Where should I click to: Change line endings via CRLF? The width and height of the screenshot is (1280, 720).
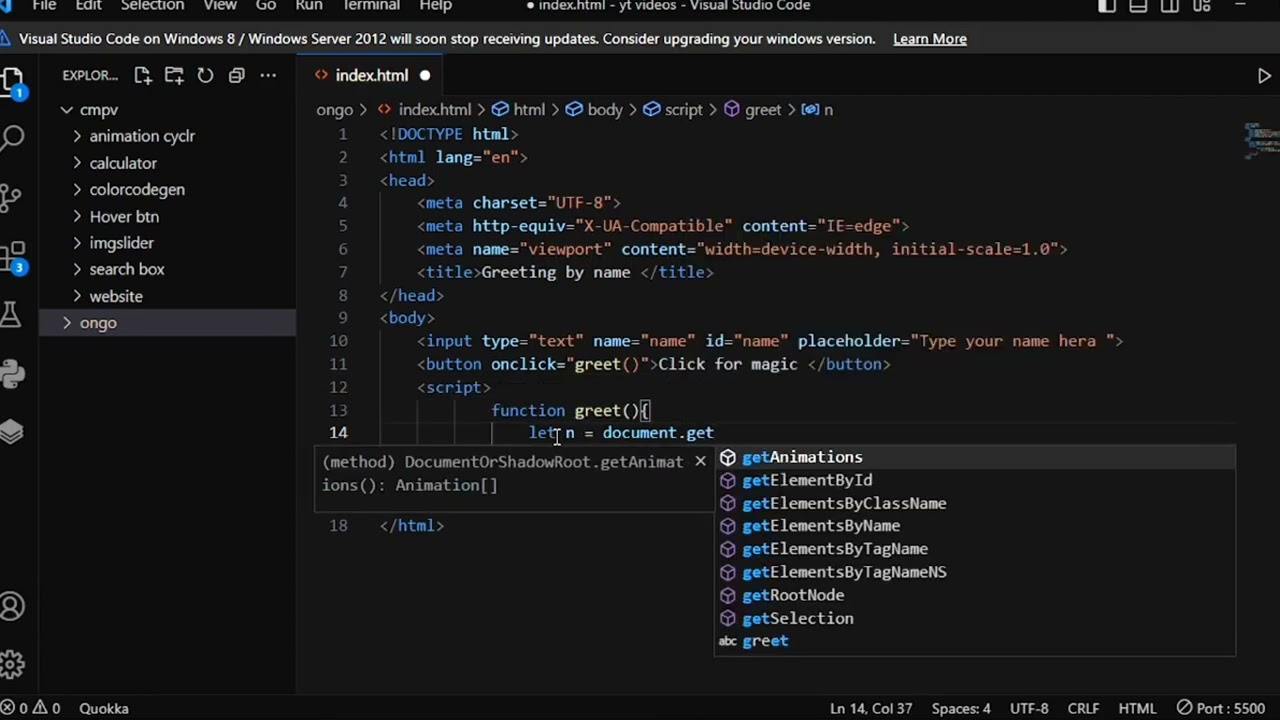coord(1083,708)
